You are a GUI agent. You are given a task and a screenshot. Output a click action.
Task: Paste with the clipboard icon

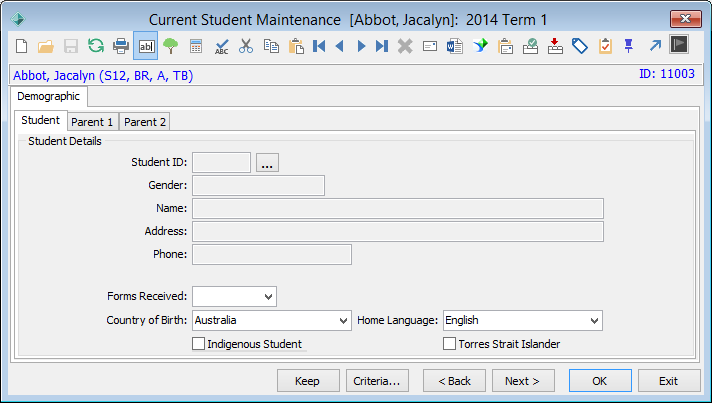(296, 46)
